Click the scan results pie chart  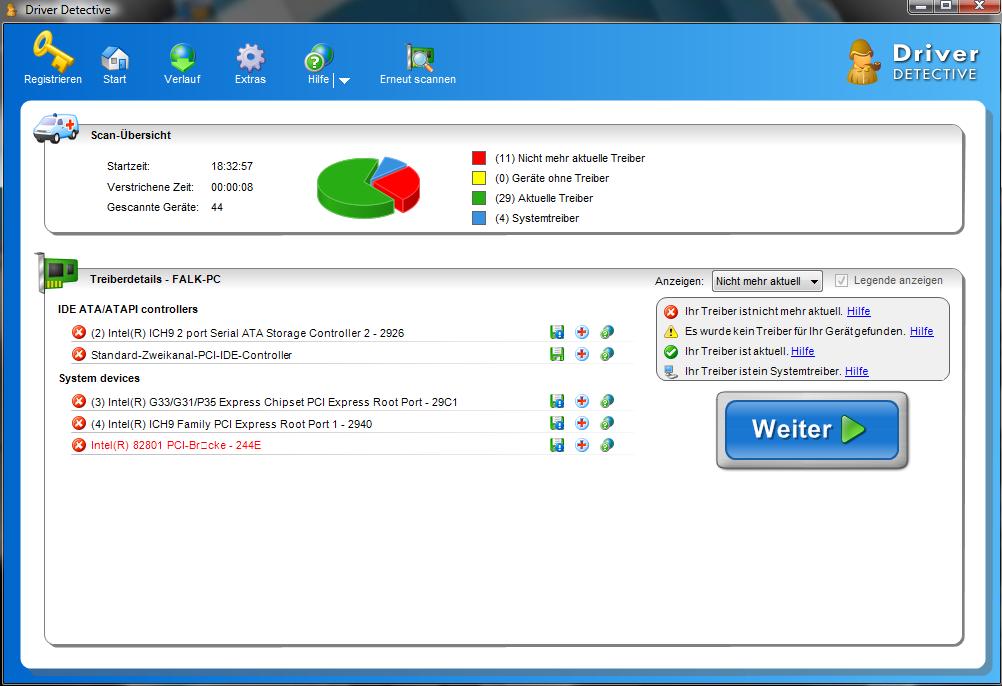point(368,187)
